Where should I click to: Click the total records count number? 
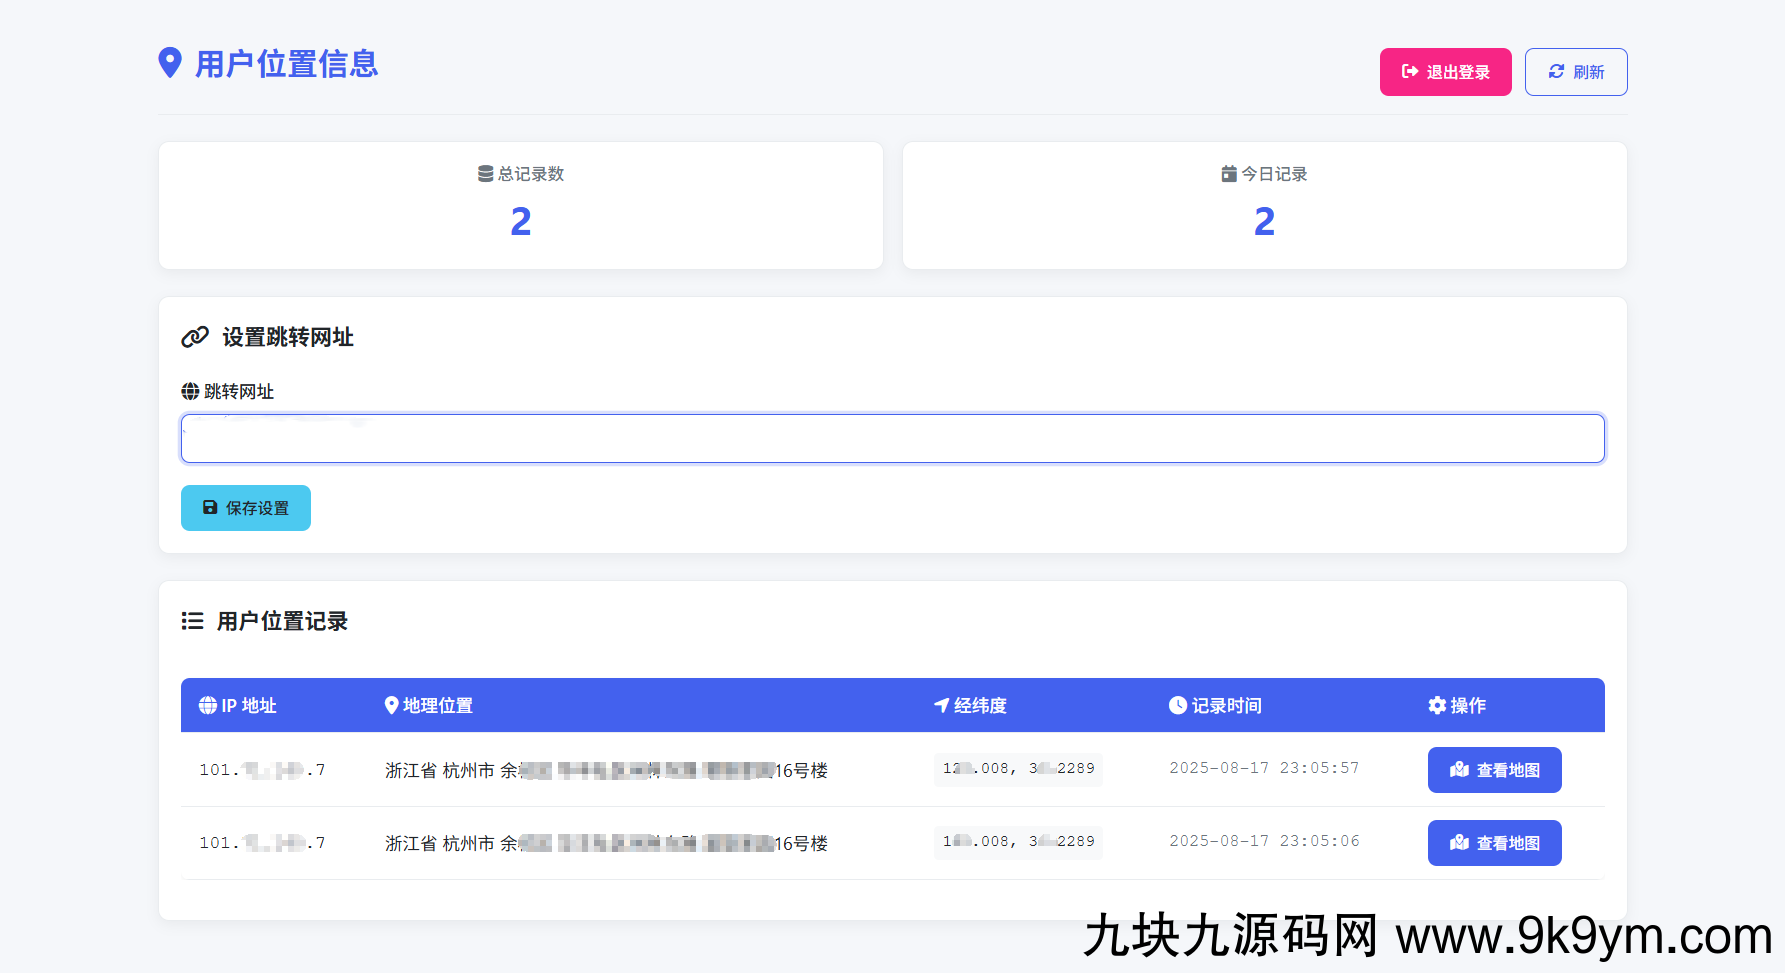521,221
